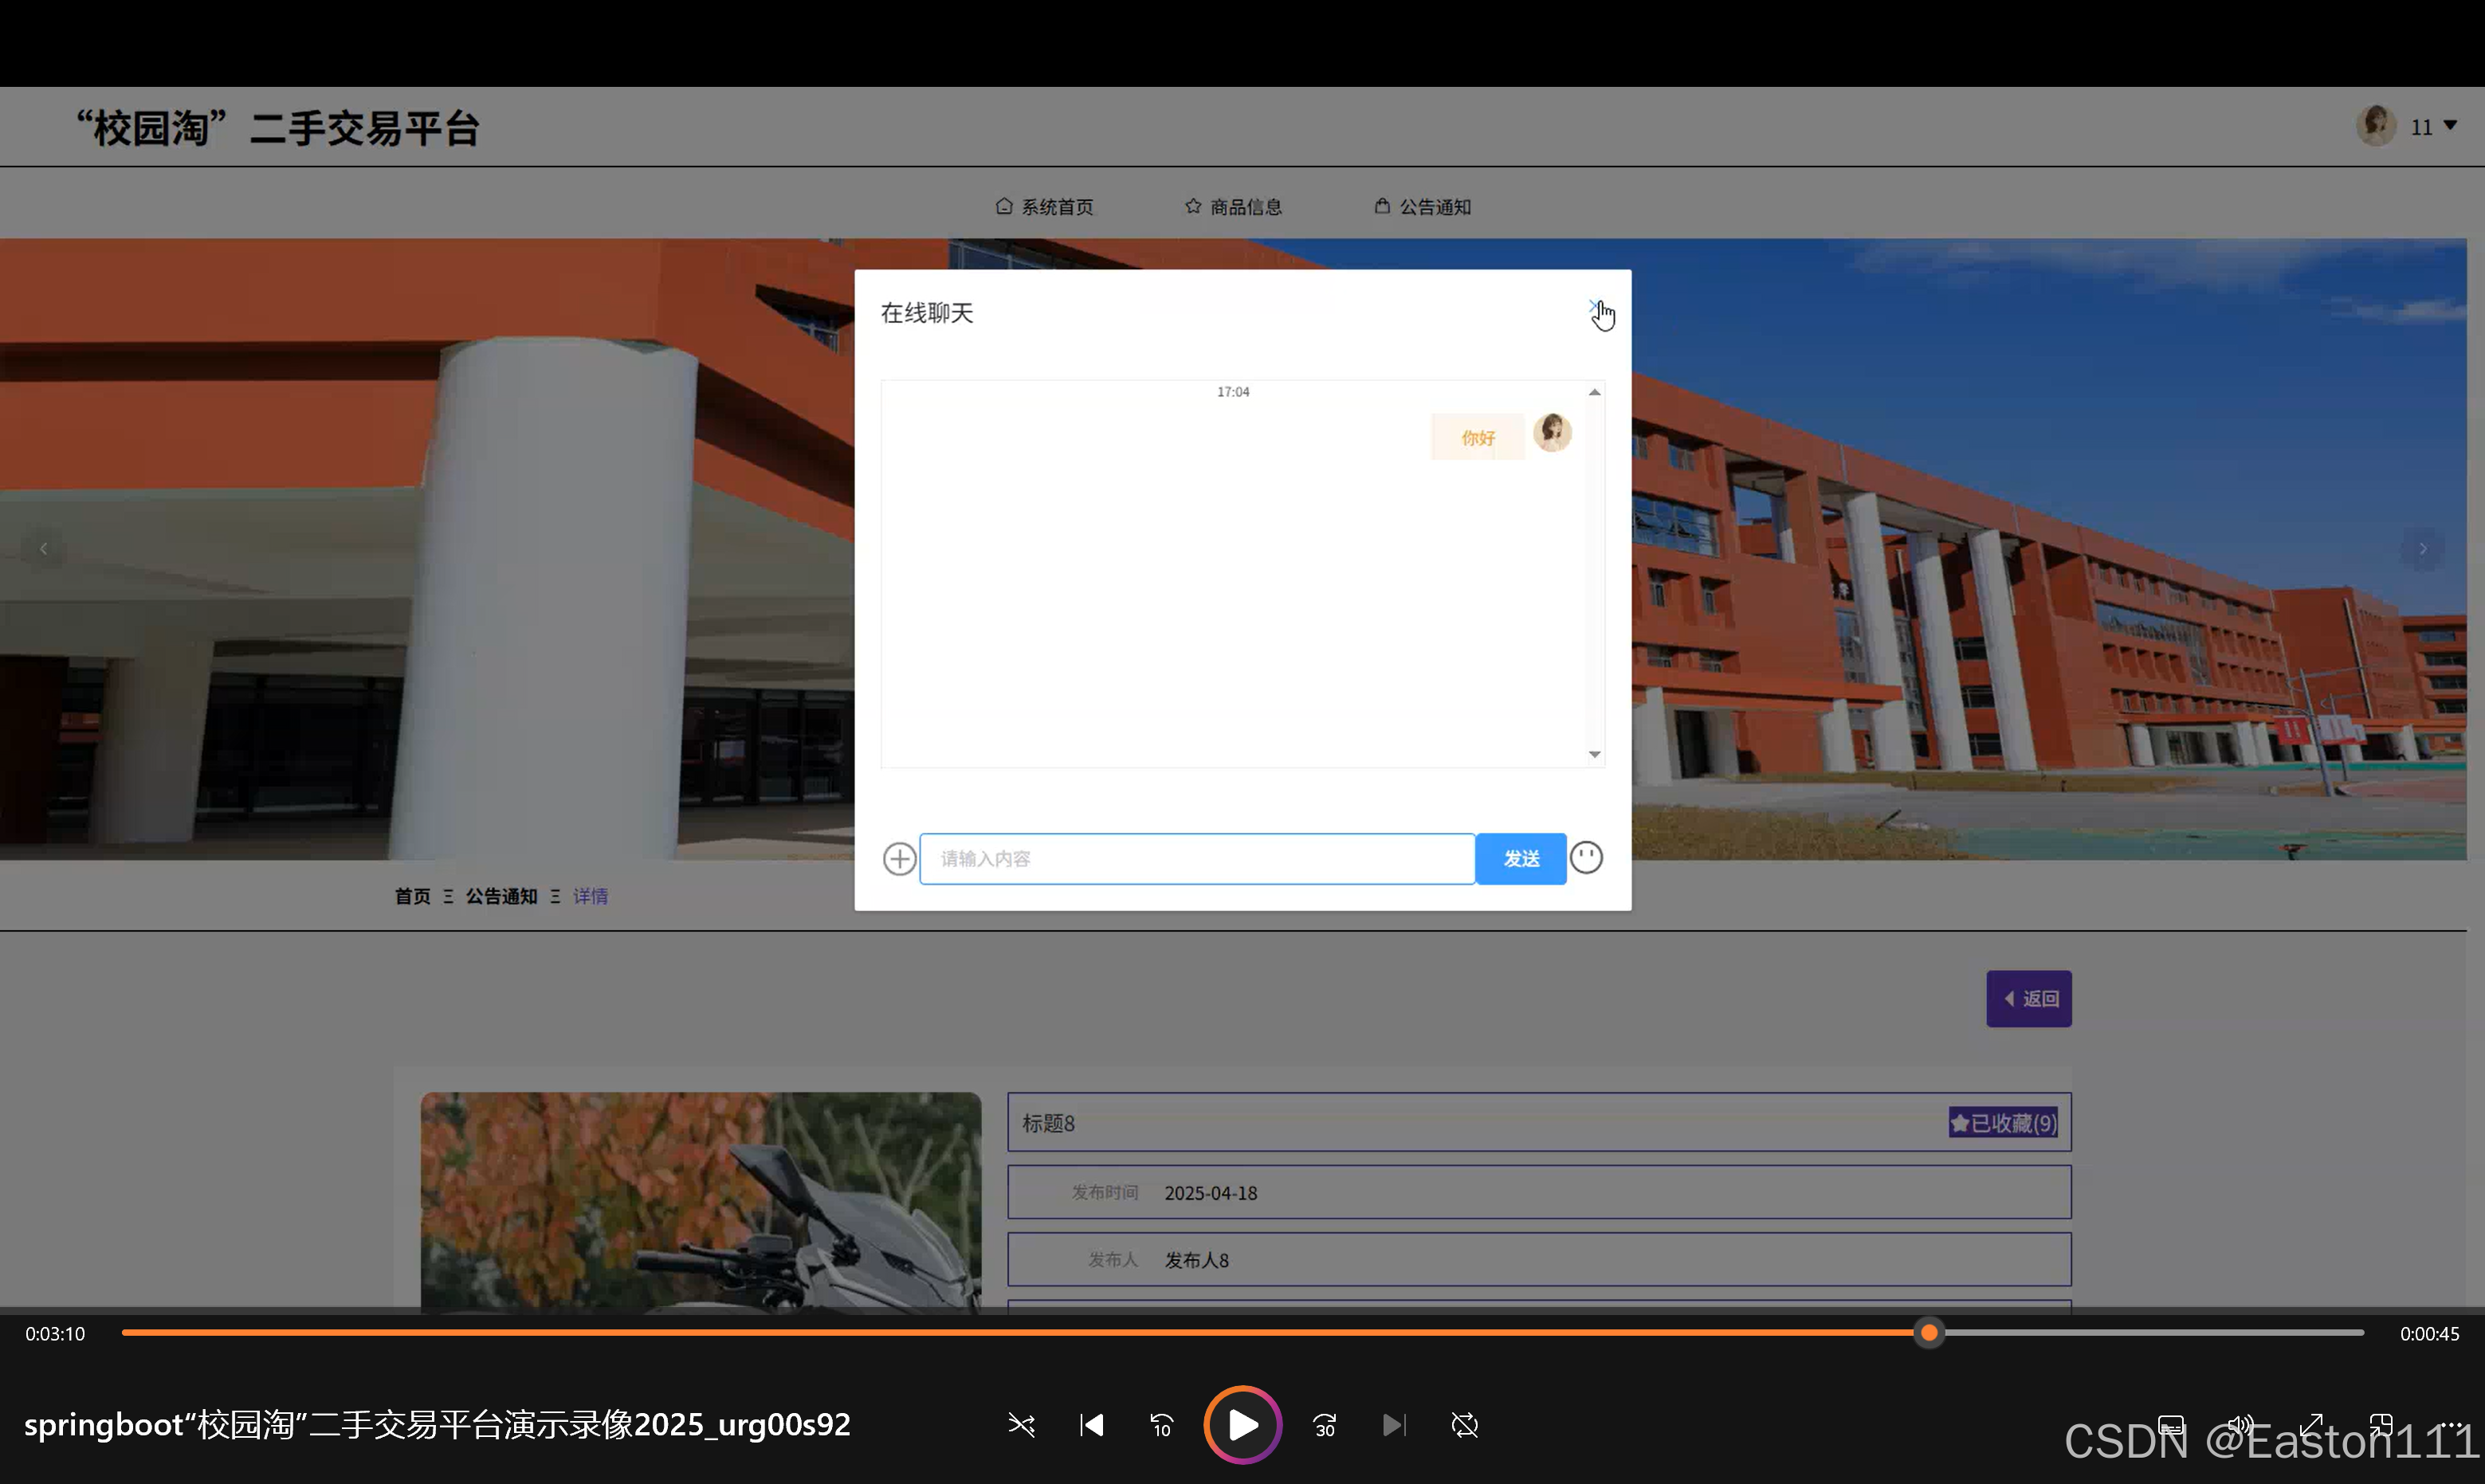Click the date 2025-04-18
The image size is (2485, 1484).
(x=1210, y=1193)
